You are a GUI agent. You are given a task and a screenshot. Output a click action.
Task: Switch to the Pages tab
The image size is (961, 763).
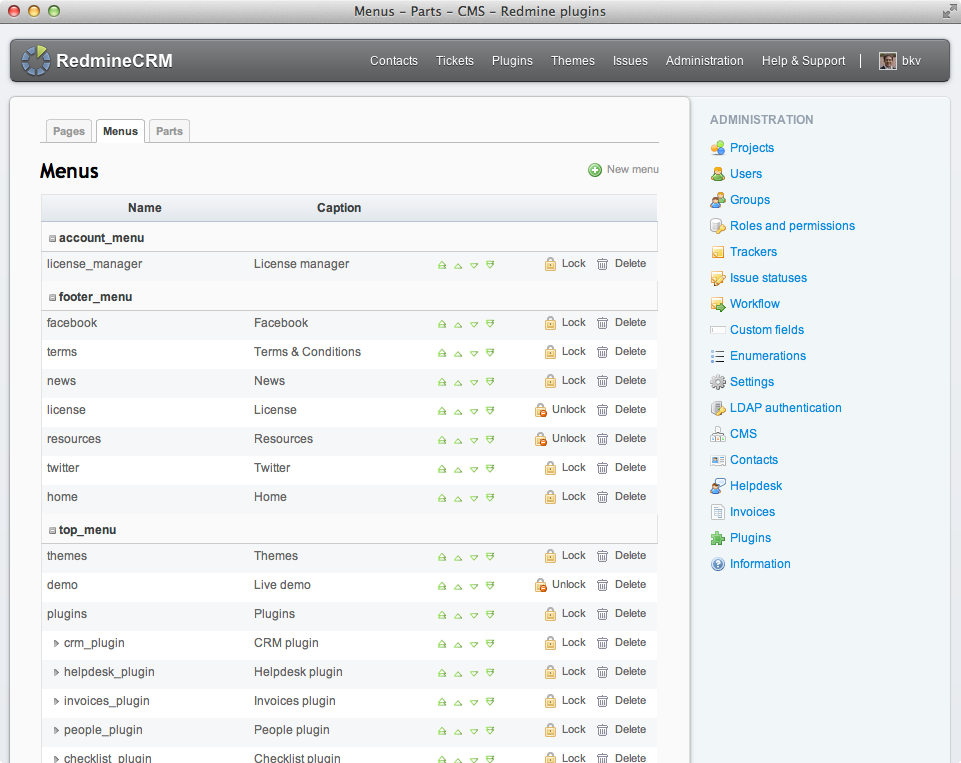coord(69,131)
